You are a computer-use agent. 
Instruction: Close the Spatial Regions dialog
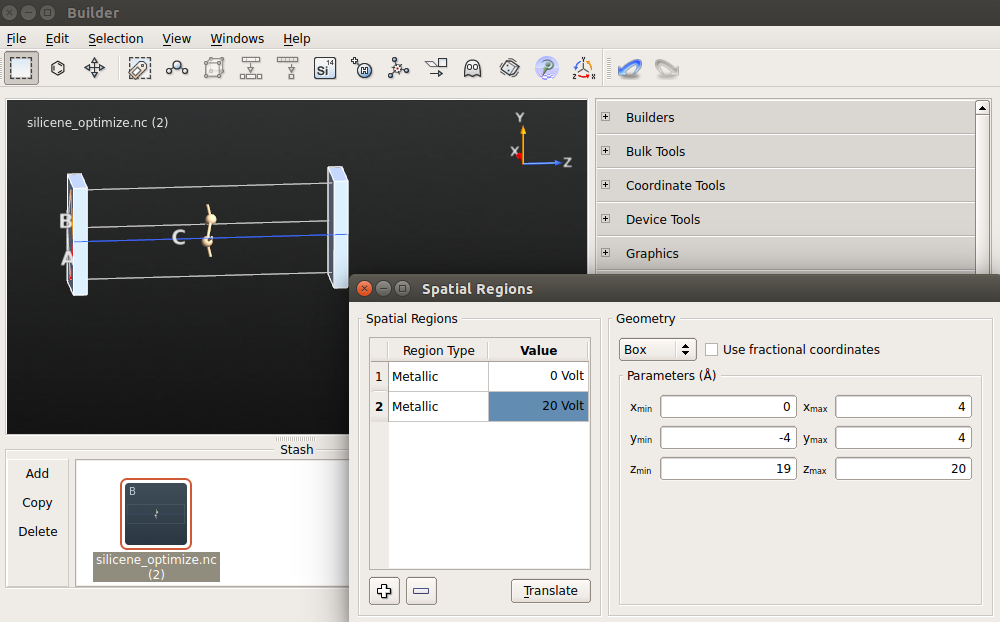pyautogui.click(x=364, y=288)
